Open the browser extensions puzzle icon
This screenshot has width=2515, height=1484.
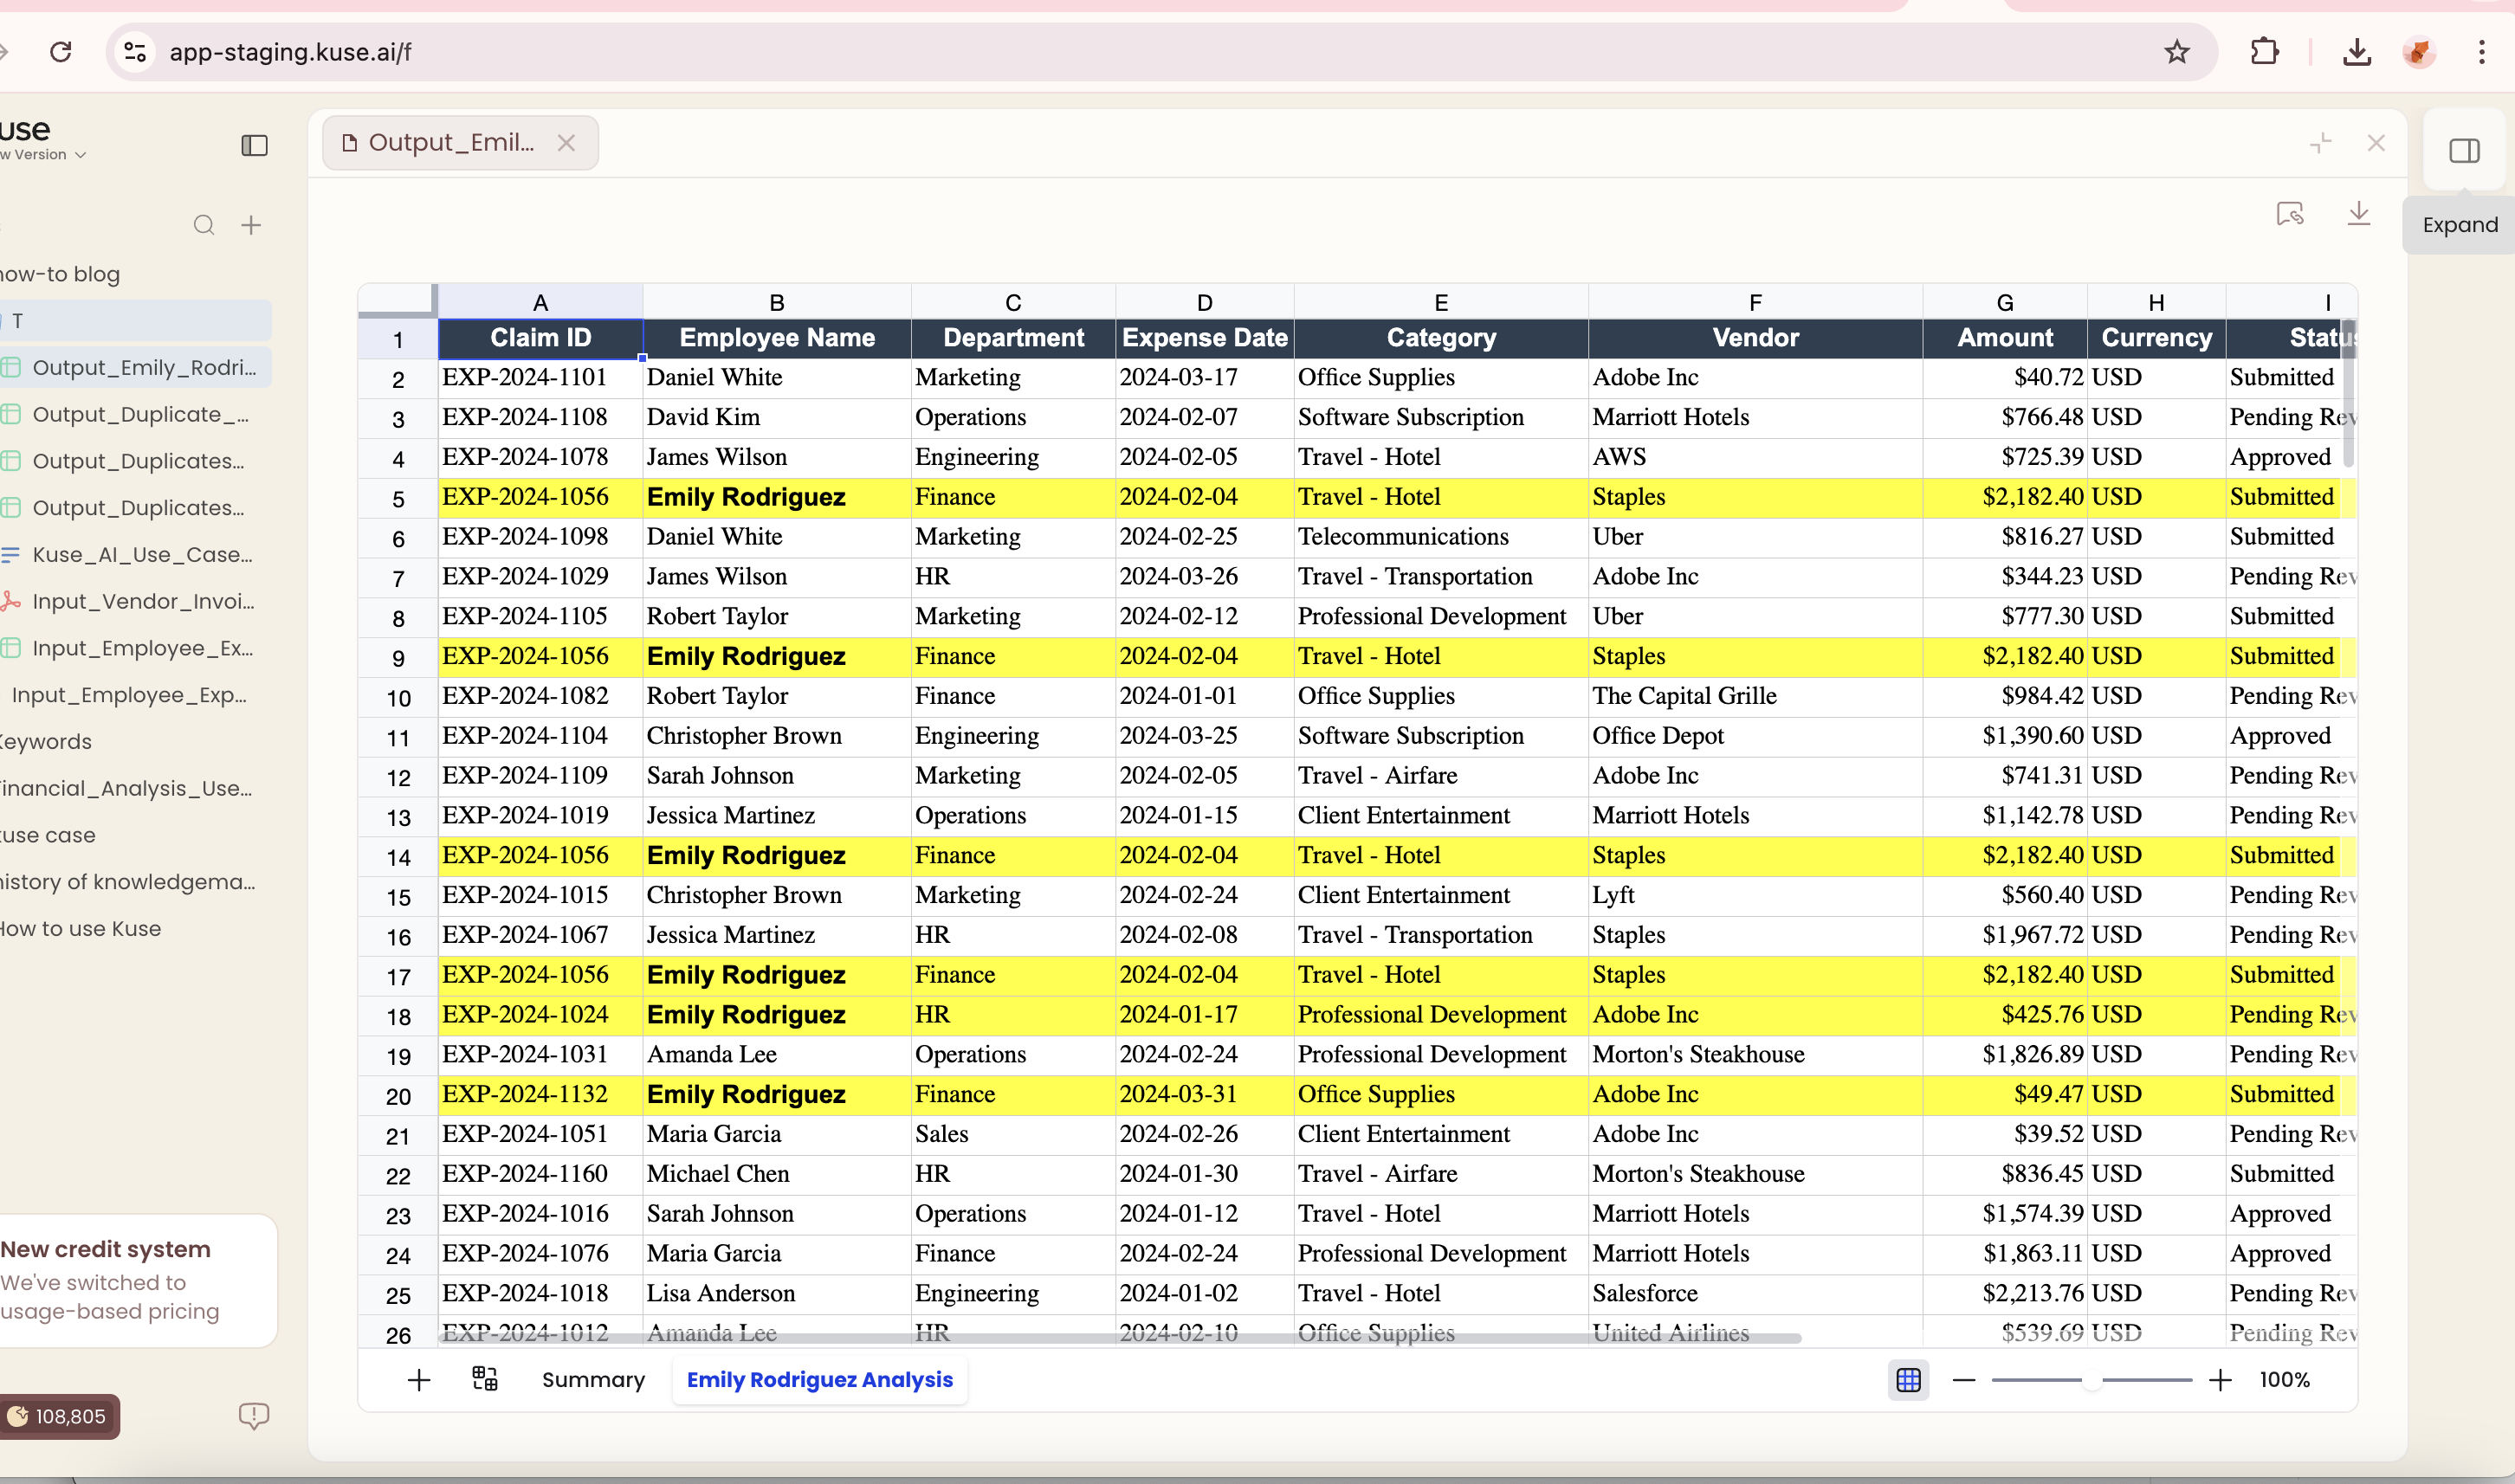tap(2264, 52)
